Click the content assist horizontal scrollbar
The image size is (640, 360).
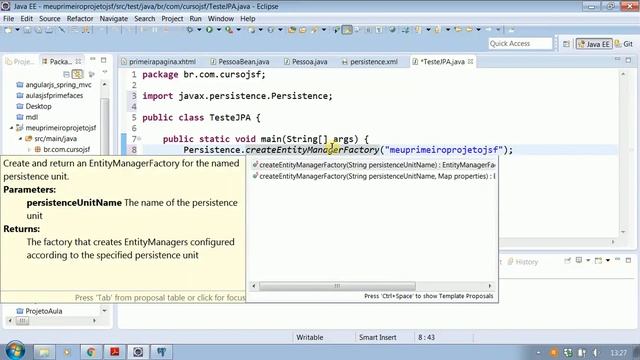[x=337, y=286]
